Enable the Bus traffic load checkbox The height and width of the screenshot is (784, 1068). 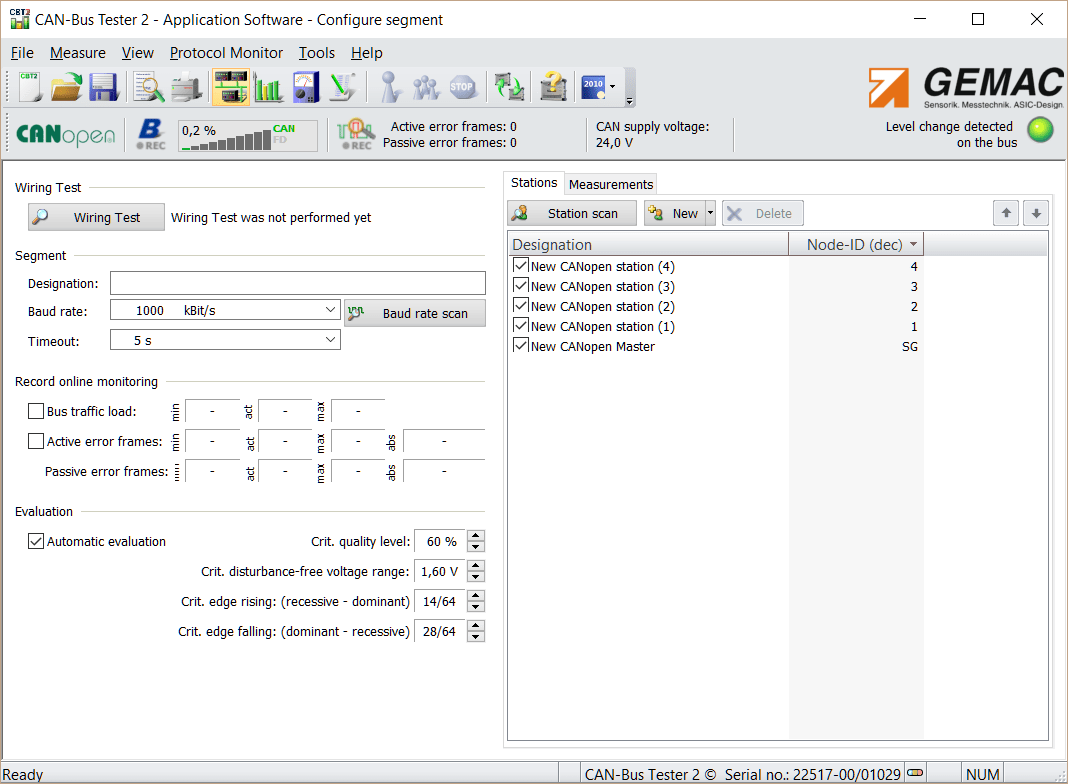coord(36,411)
